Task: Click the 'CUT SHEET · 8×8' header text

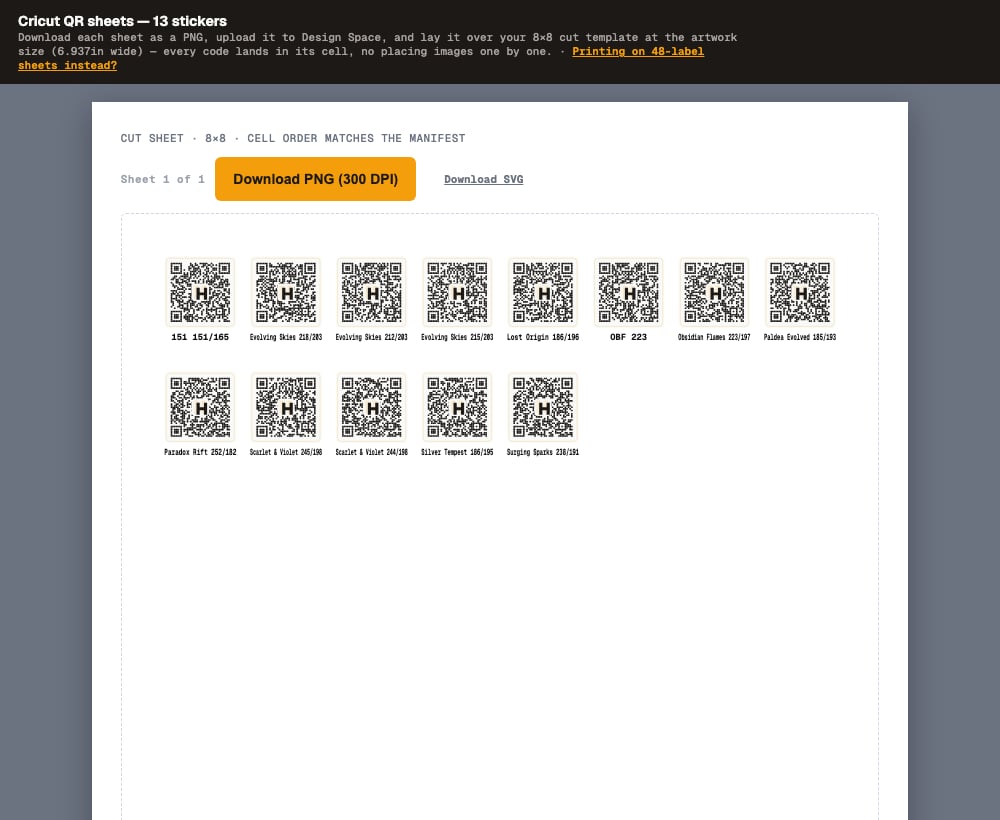Action: click(173, 138)
